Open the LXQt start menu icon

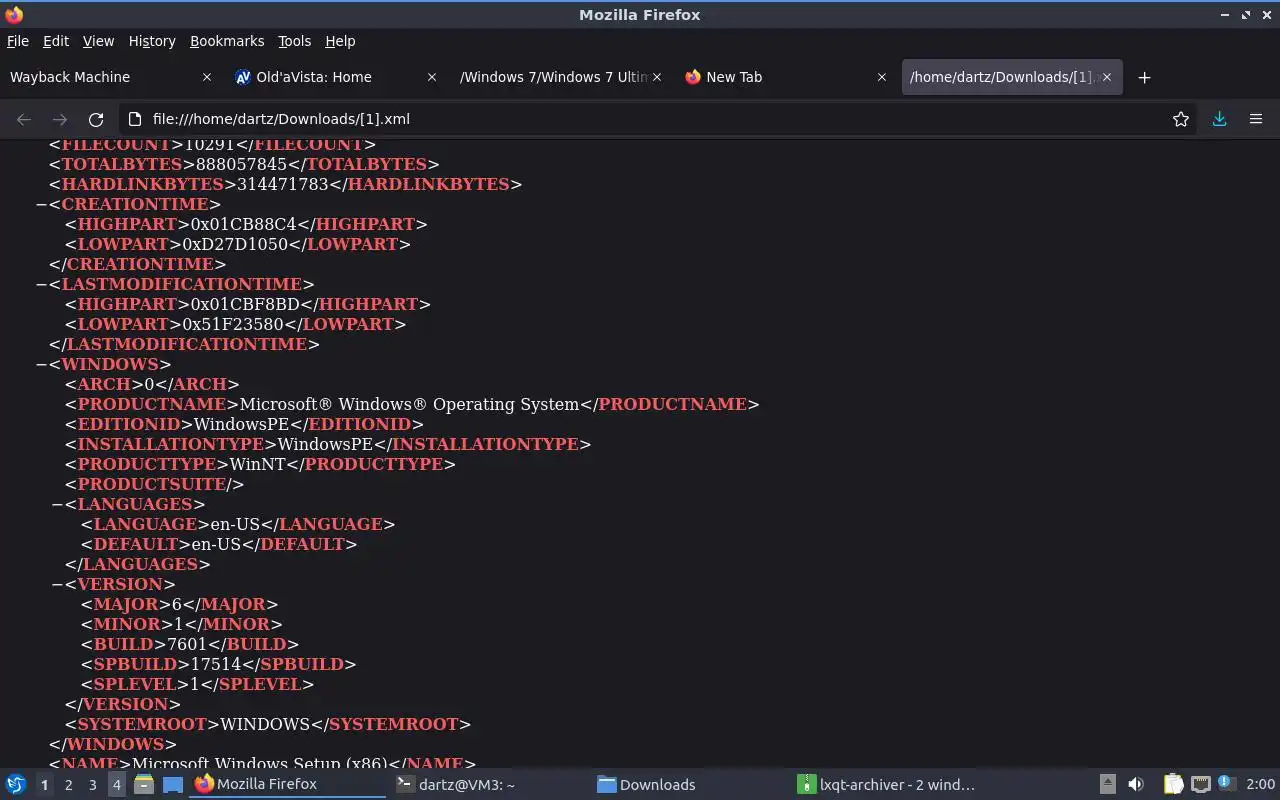[15, 784]
